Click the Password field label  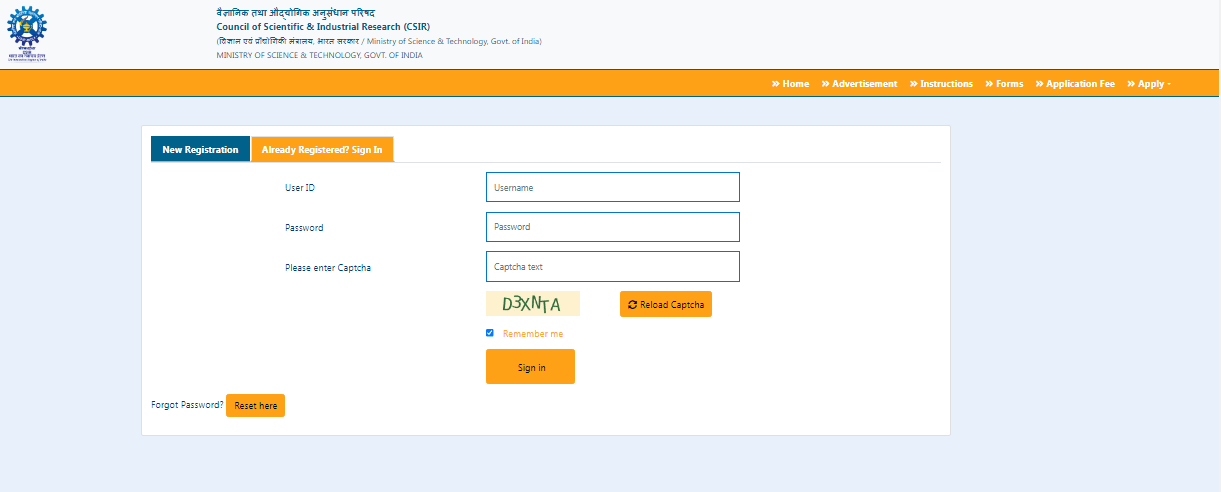pos(304,228)
